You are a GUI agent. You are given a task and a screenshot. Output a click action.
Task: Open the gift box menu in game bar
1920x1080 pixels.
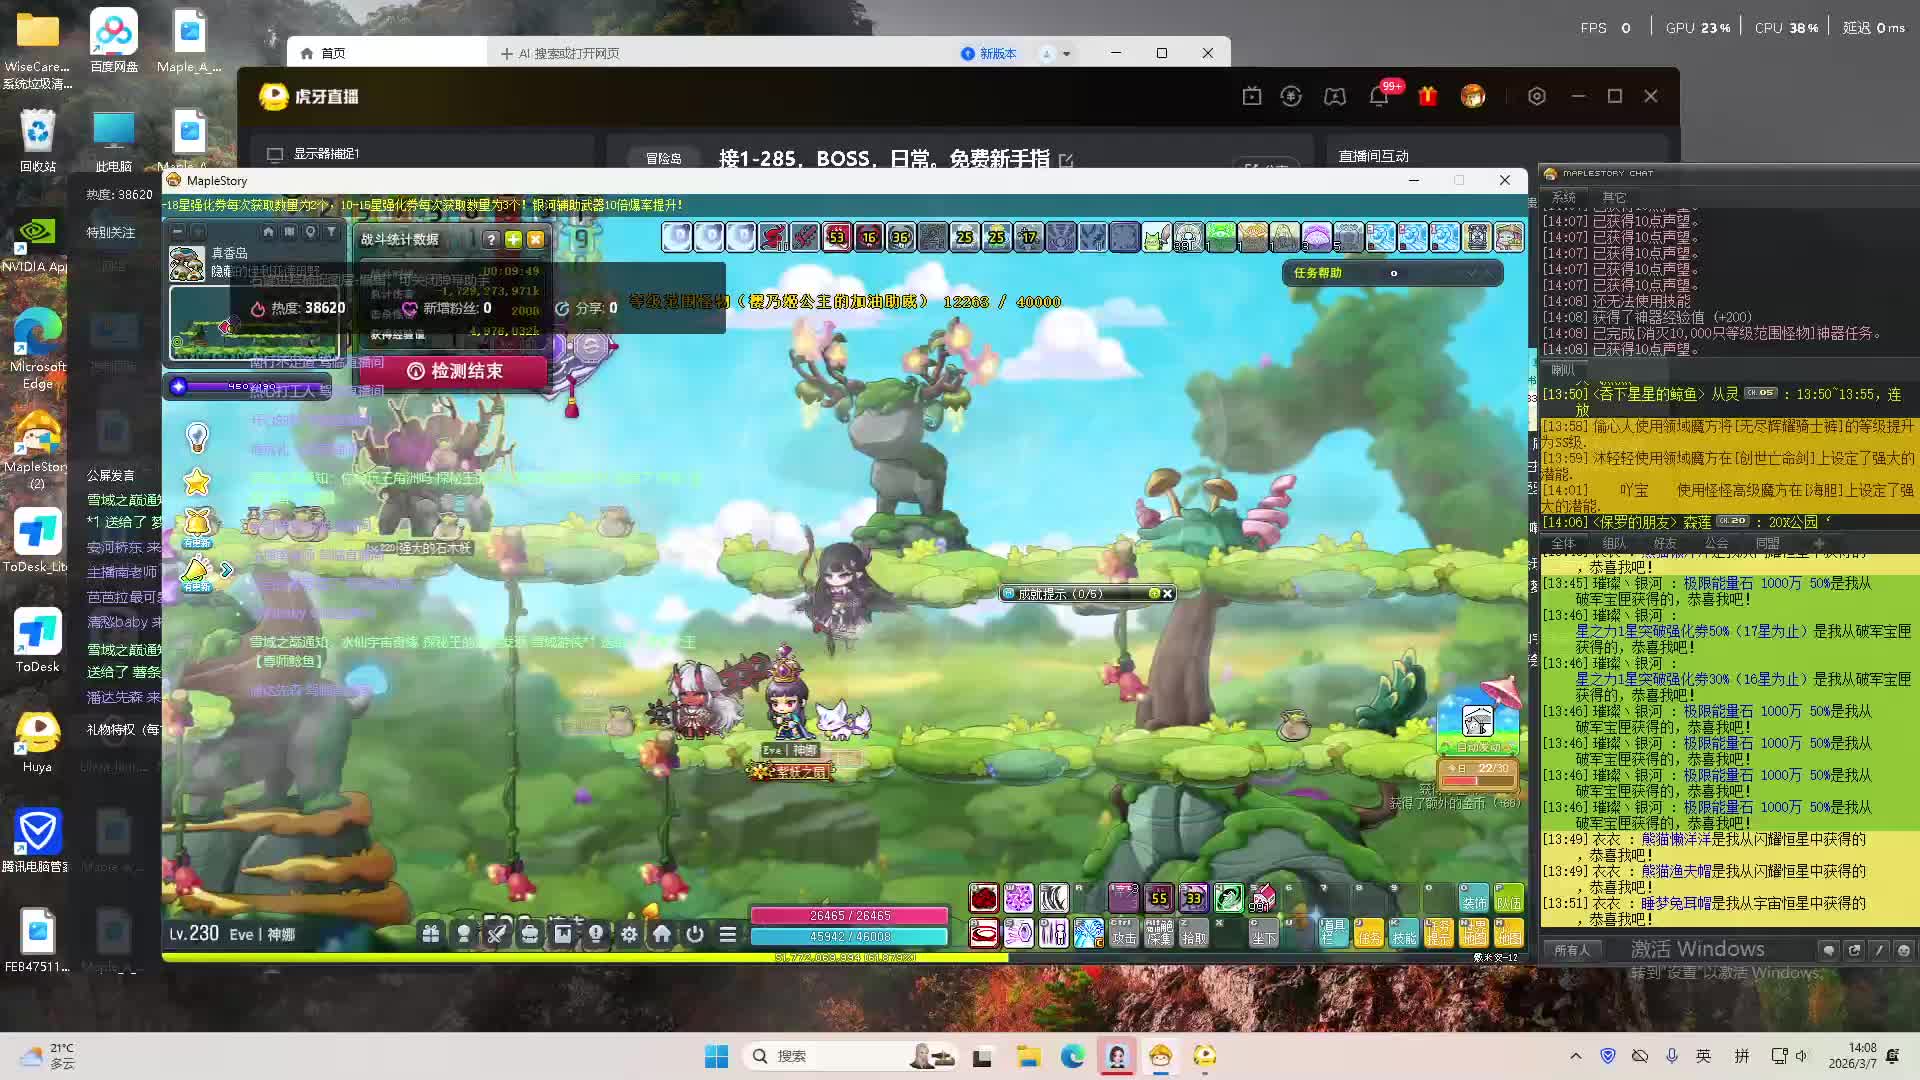(430, 934)
